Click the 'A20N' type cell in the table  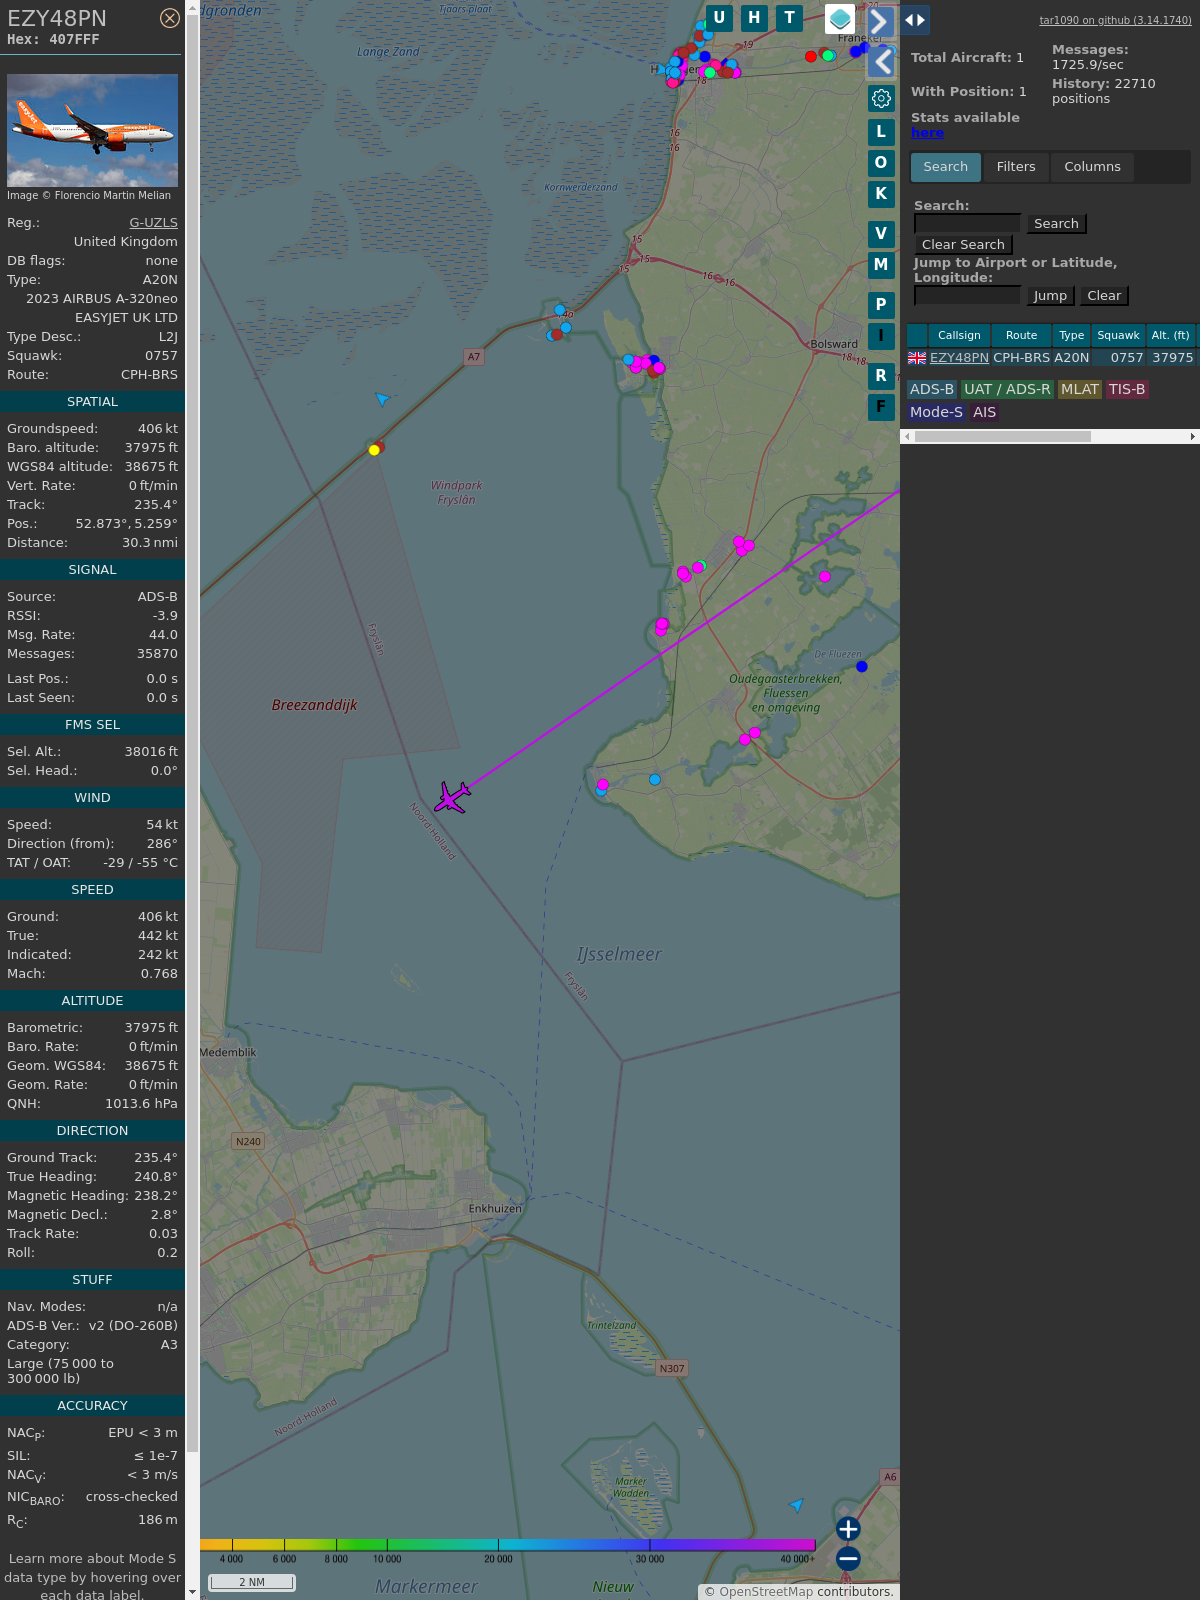click(x=1071, y=358)
